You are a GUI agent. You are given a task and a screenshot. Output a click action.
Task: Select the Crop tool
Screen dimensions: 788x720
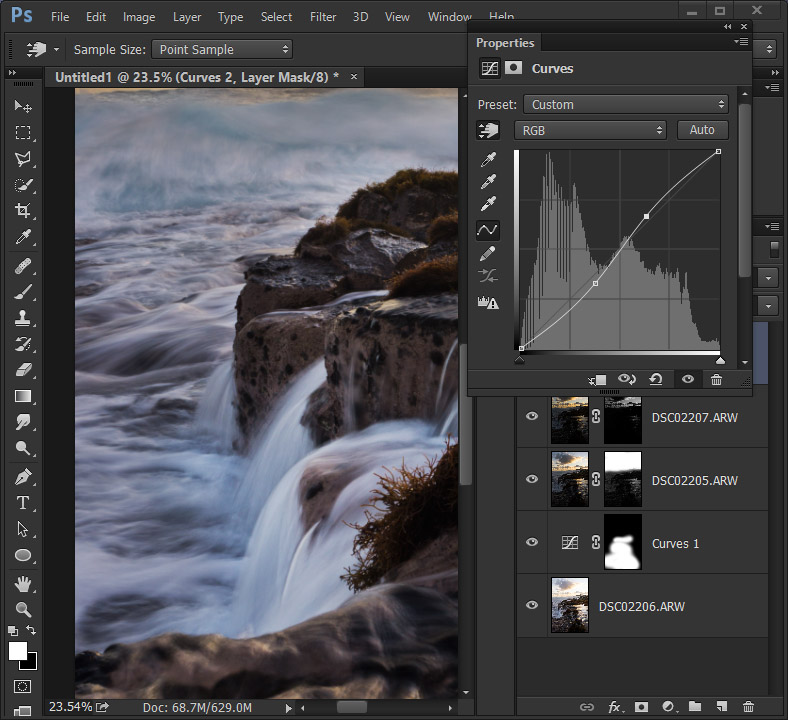tap(23, 211)
